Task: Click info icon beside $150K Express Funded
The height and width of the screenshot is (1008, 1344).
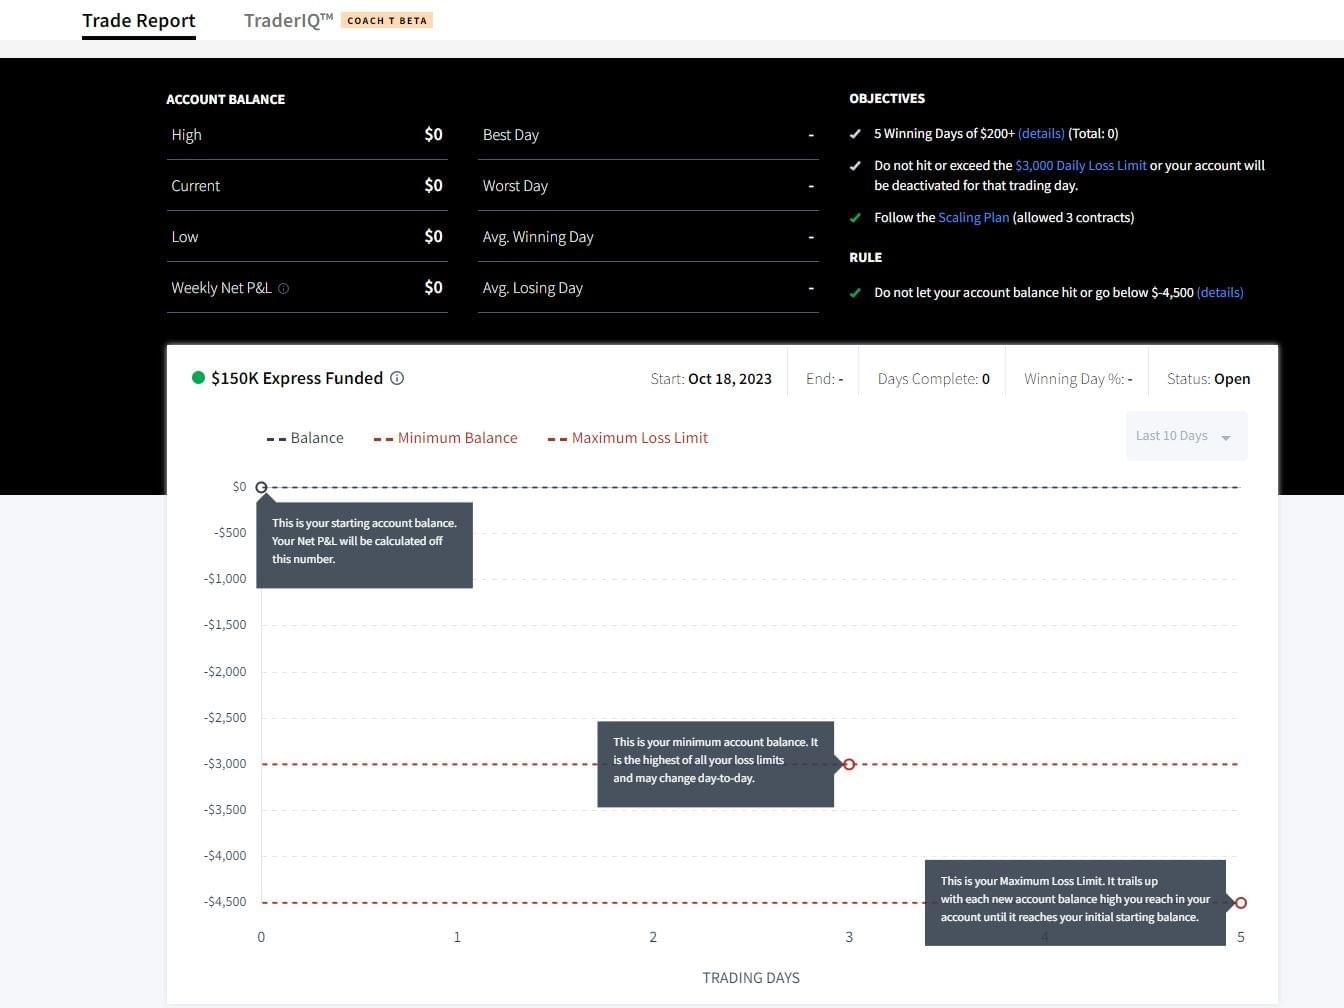Action: click(x=397, y=378)
